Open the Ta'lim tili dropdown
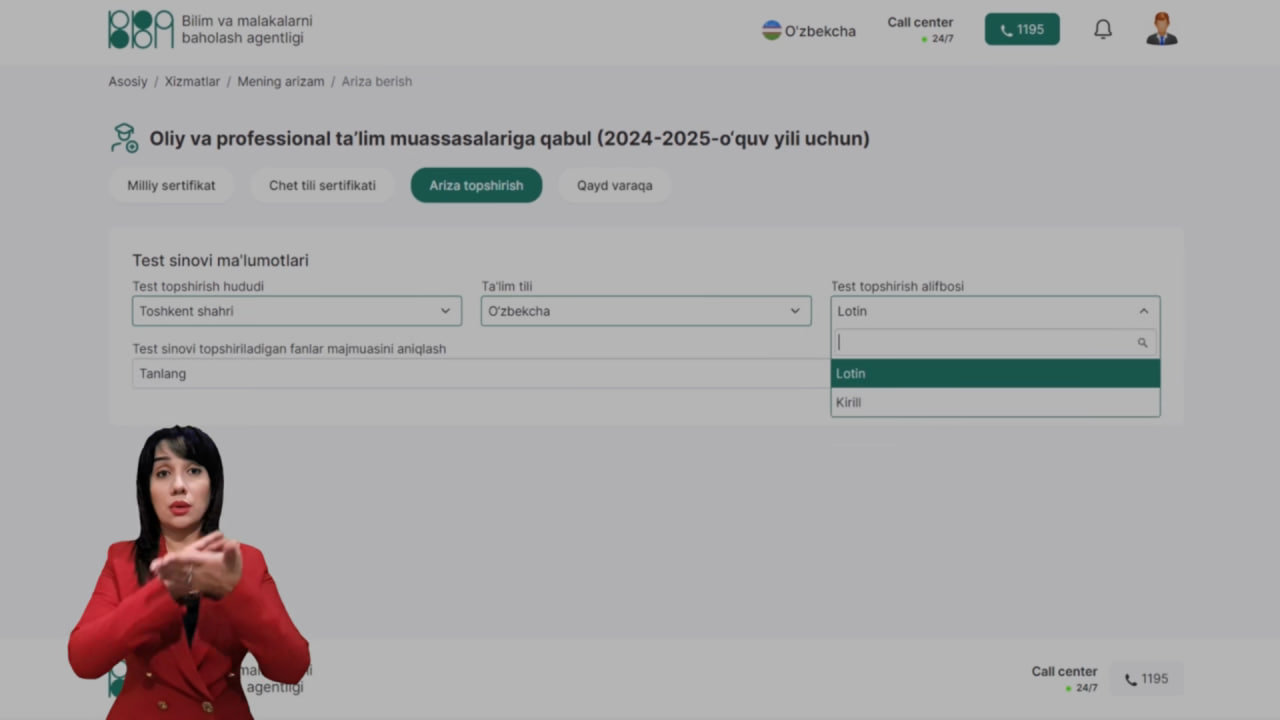1280x720 pixels. (646, 311)
